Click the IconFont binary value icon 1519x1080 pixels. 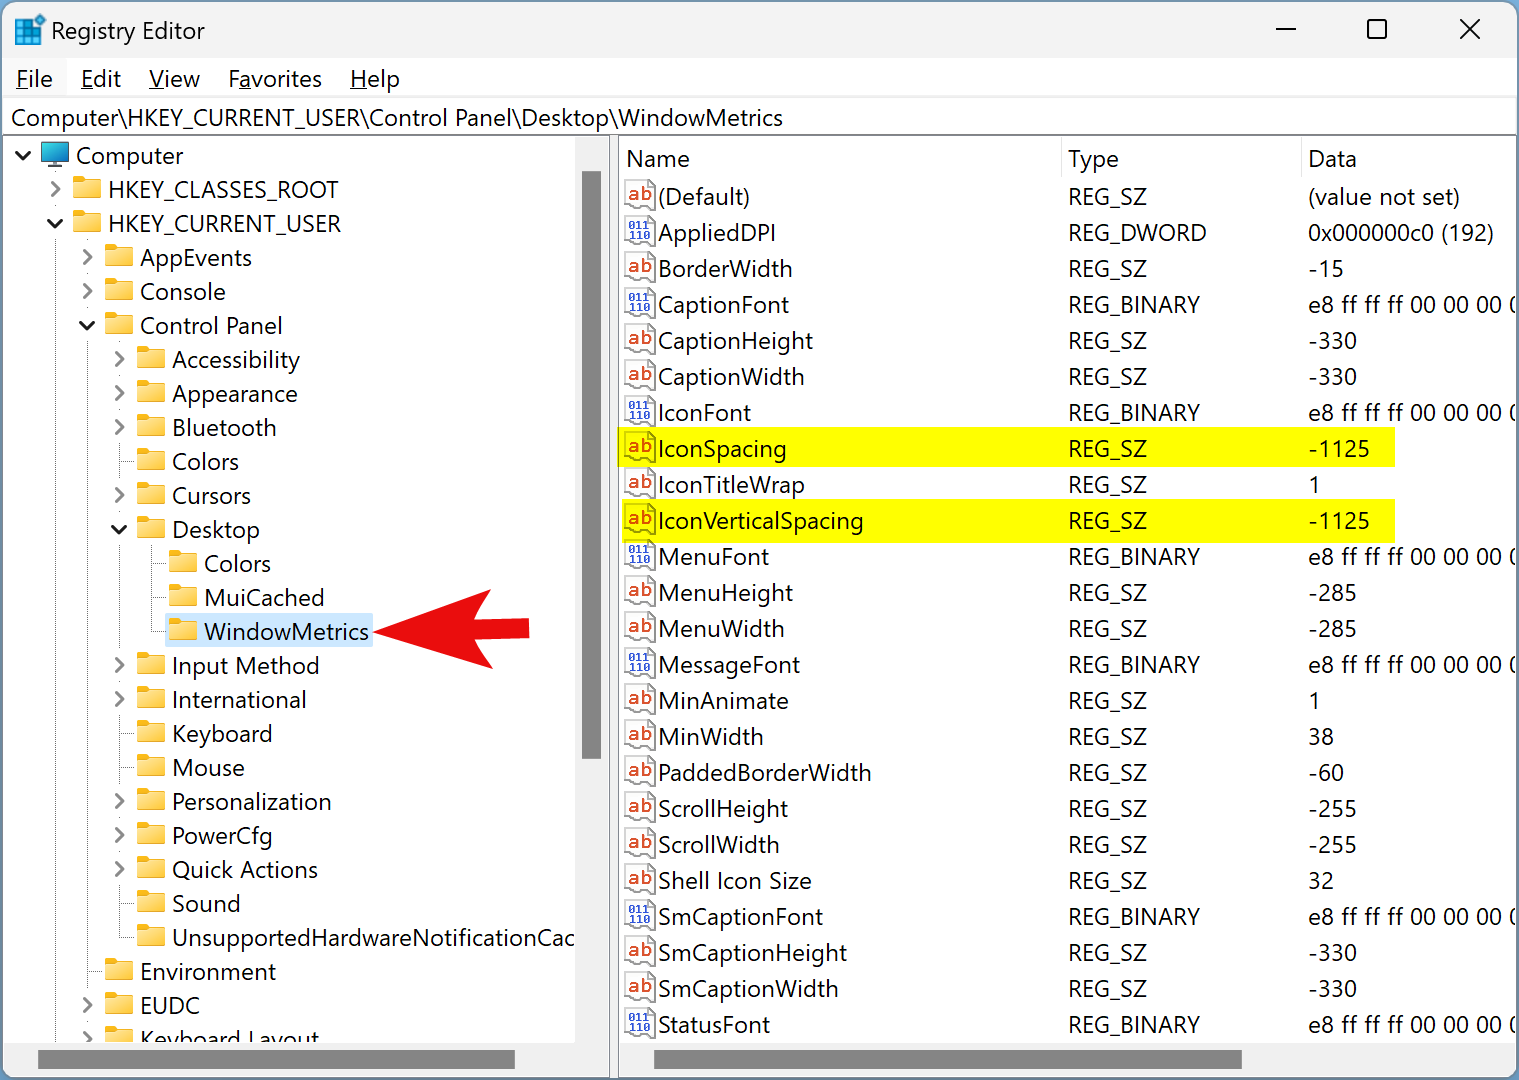(640, 411)
